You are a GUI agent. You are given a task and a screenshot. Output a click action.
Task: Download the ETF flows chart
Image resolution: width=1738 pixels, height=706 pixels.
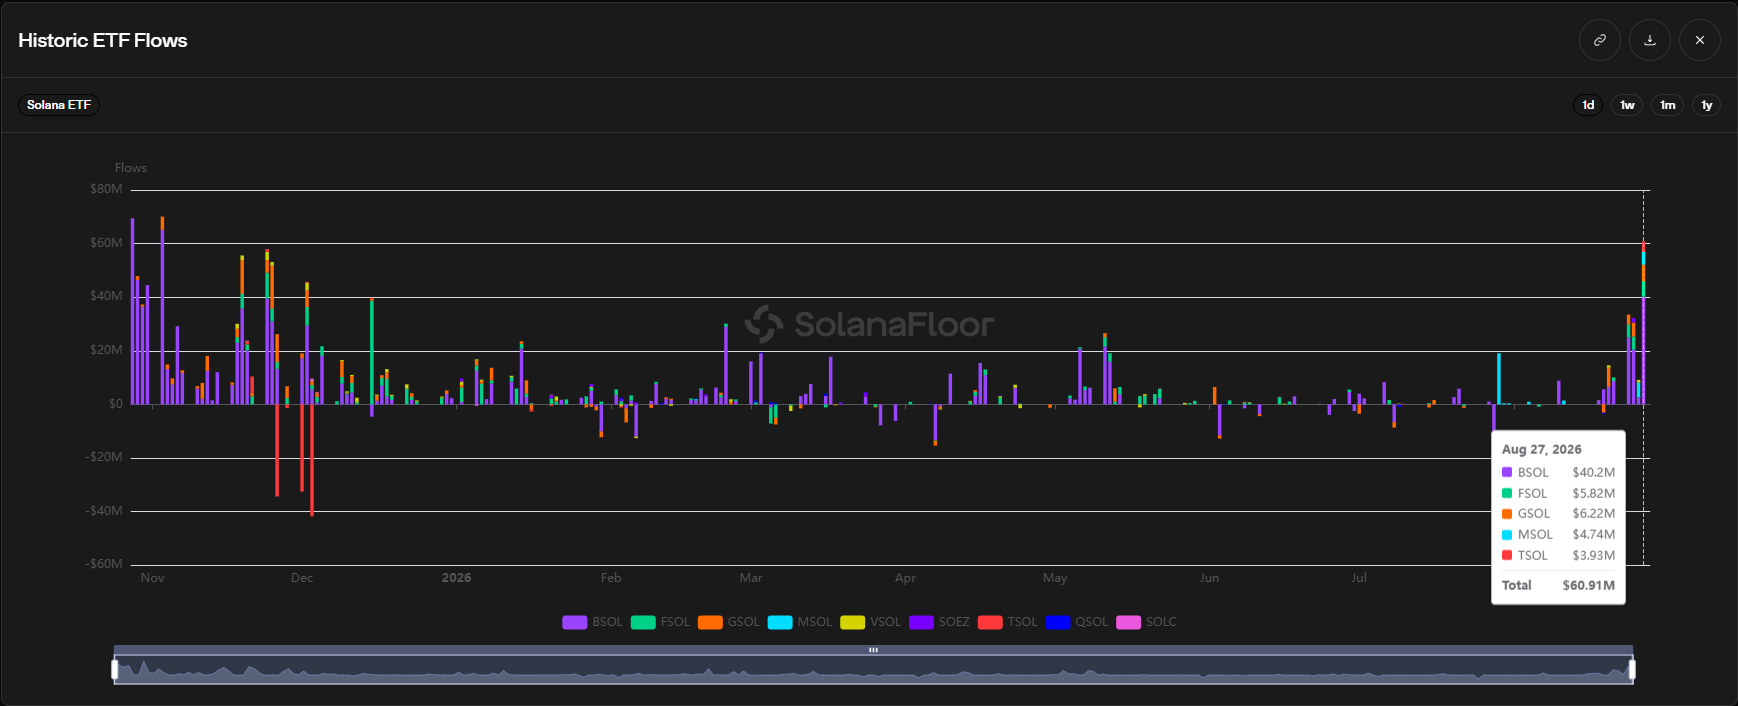point(1650,40)
